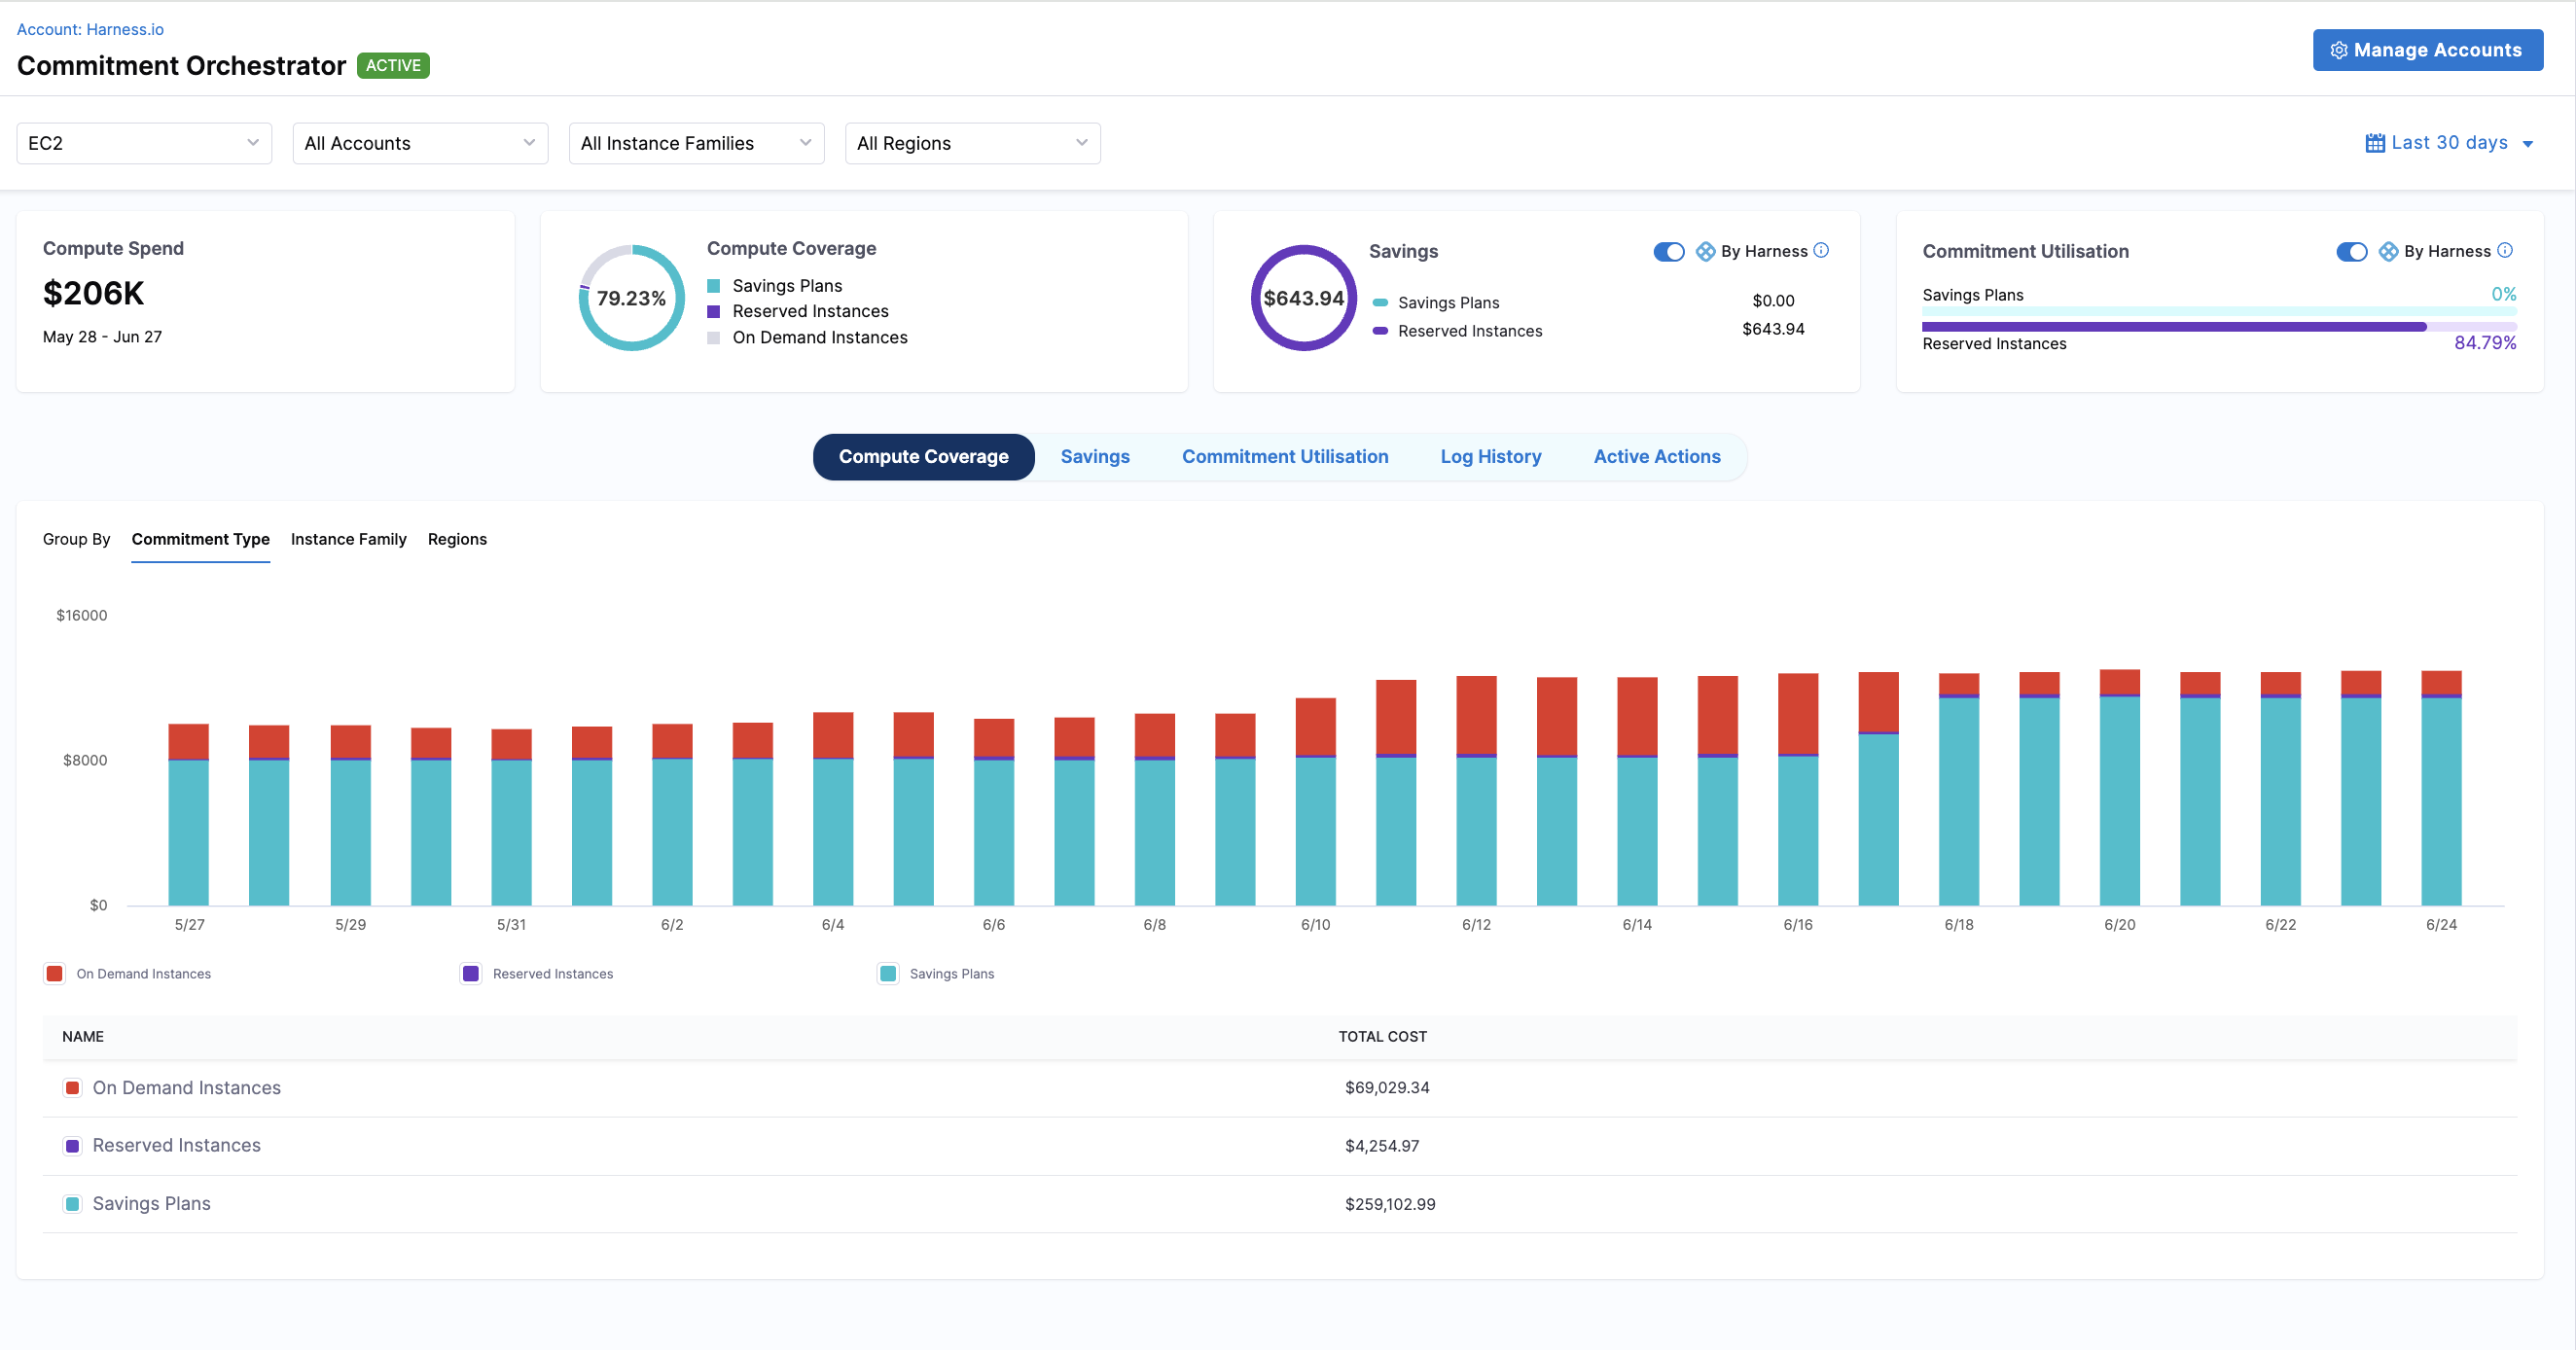Click the gear icon on Manage Accounts
The height and width of the screenshot is (1350, 2576).
tap(2338, 50)
